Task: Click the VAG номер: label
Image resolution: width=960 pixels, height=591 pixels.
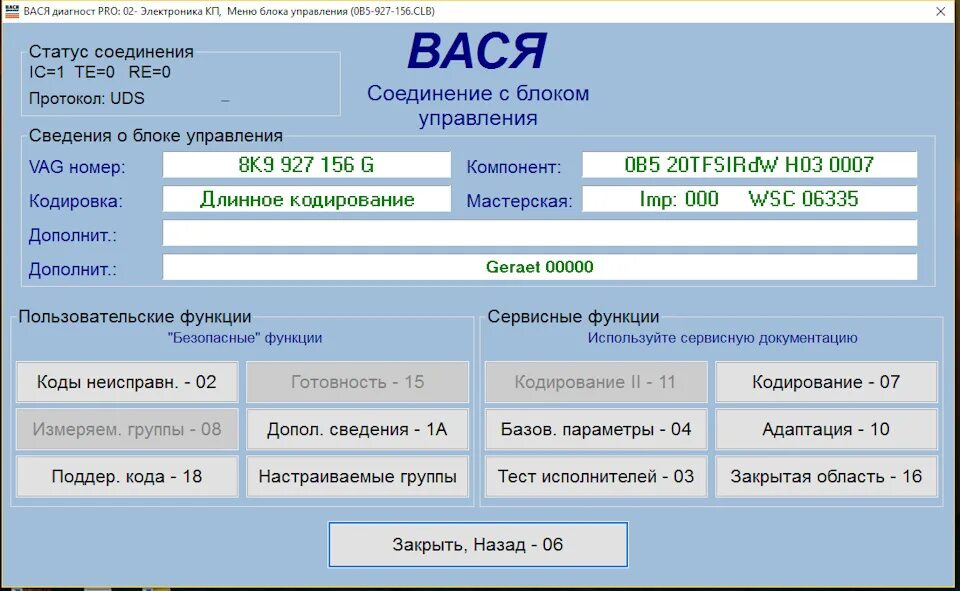Action: point(77,167)
